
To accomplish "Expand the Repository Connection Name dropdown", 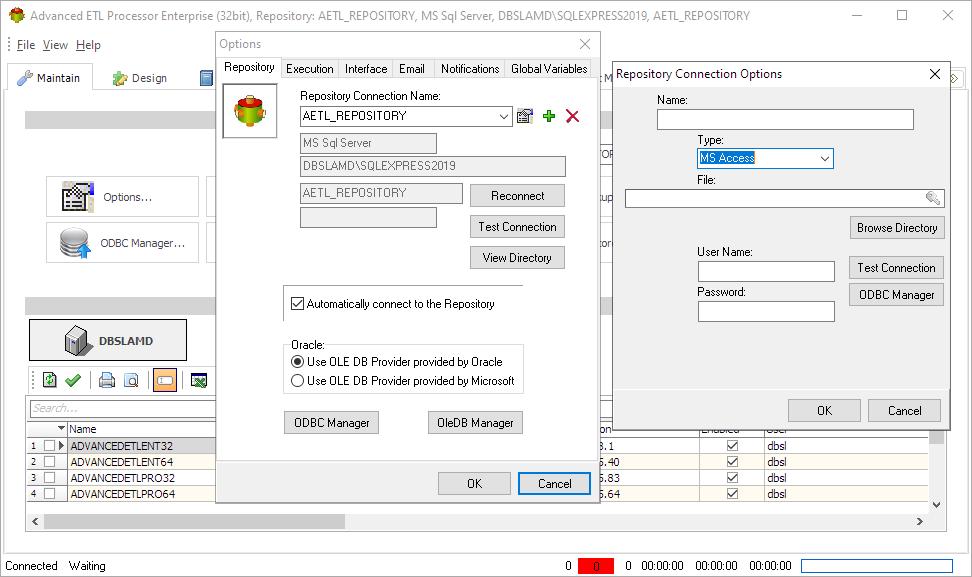I will tap(504, 116).
